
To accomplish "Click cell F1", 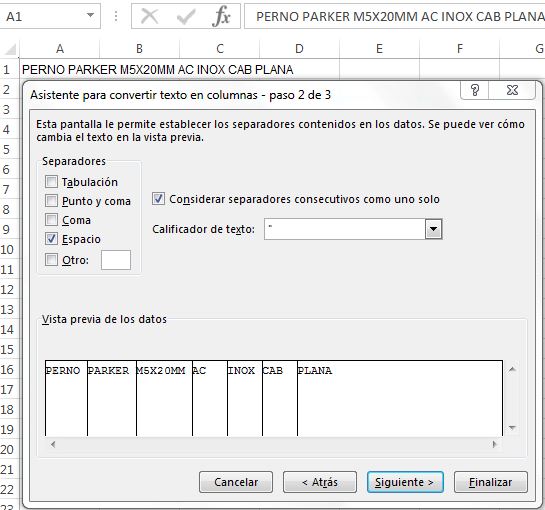I will point(459,70).
